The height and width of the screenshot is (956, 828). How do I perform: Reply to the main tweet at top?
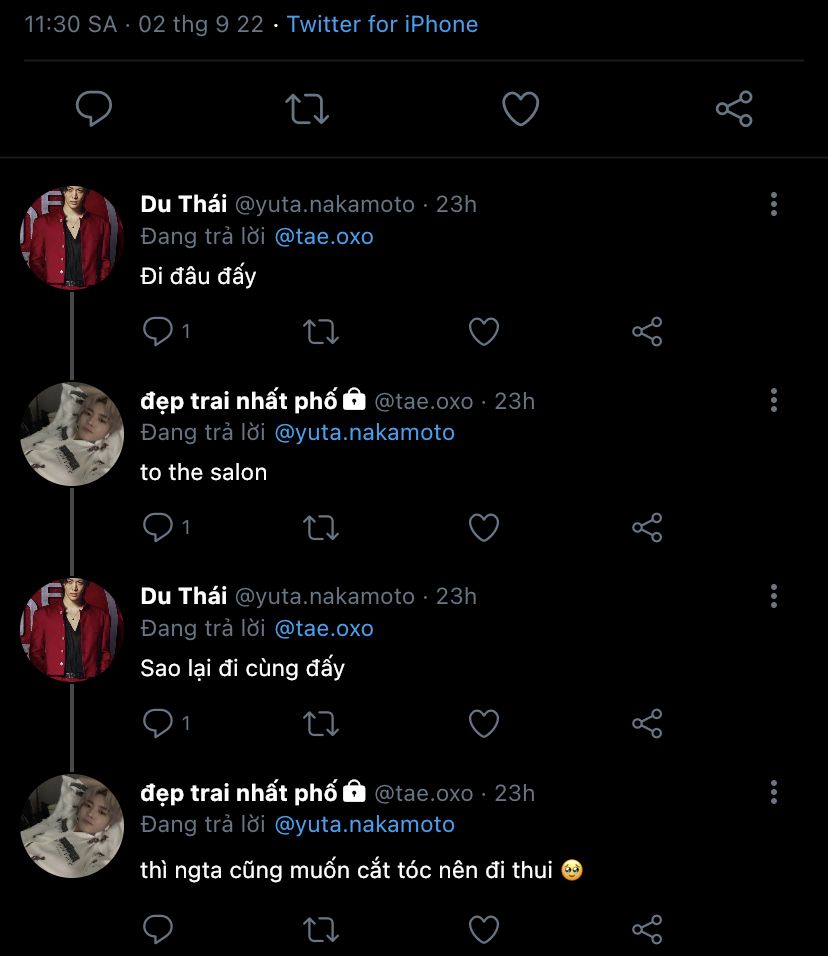point(94,109)
